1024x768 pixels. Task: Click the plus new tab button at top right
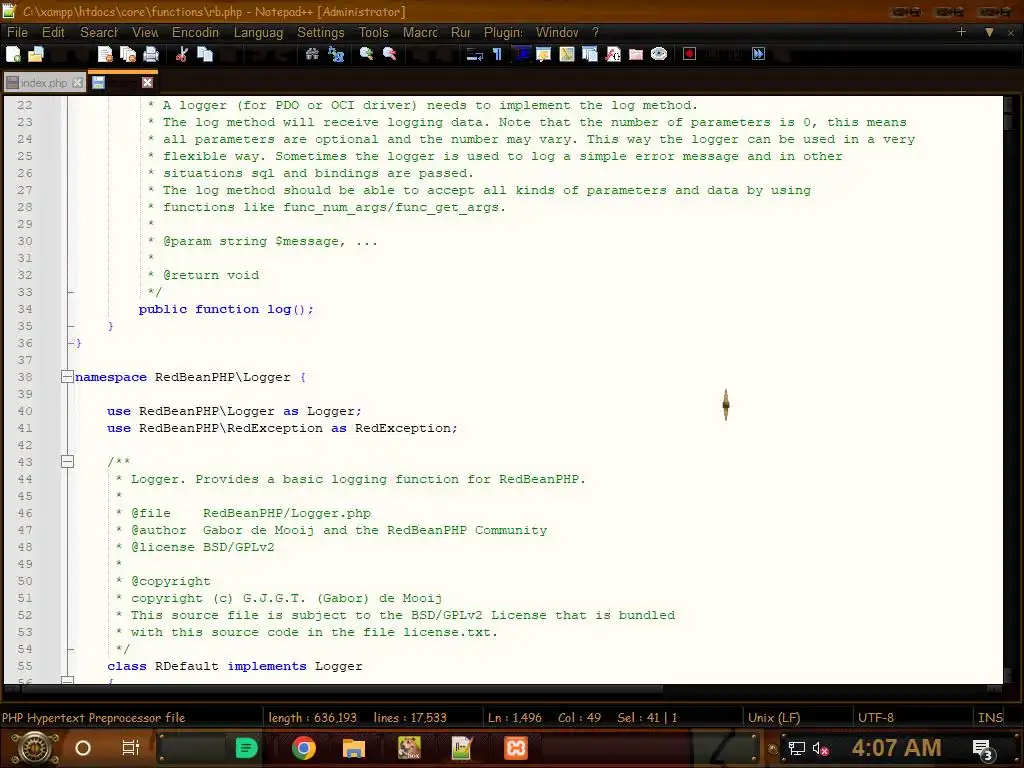[961, 31]
